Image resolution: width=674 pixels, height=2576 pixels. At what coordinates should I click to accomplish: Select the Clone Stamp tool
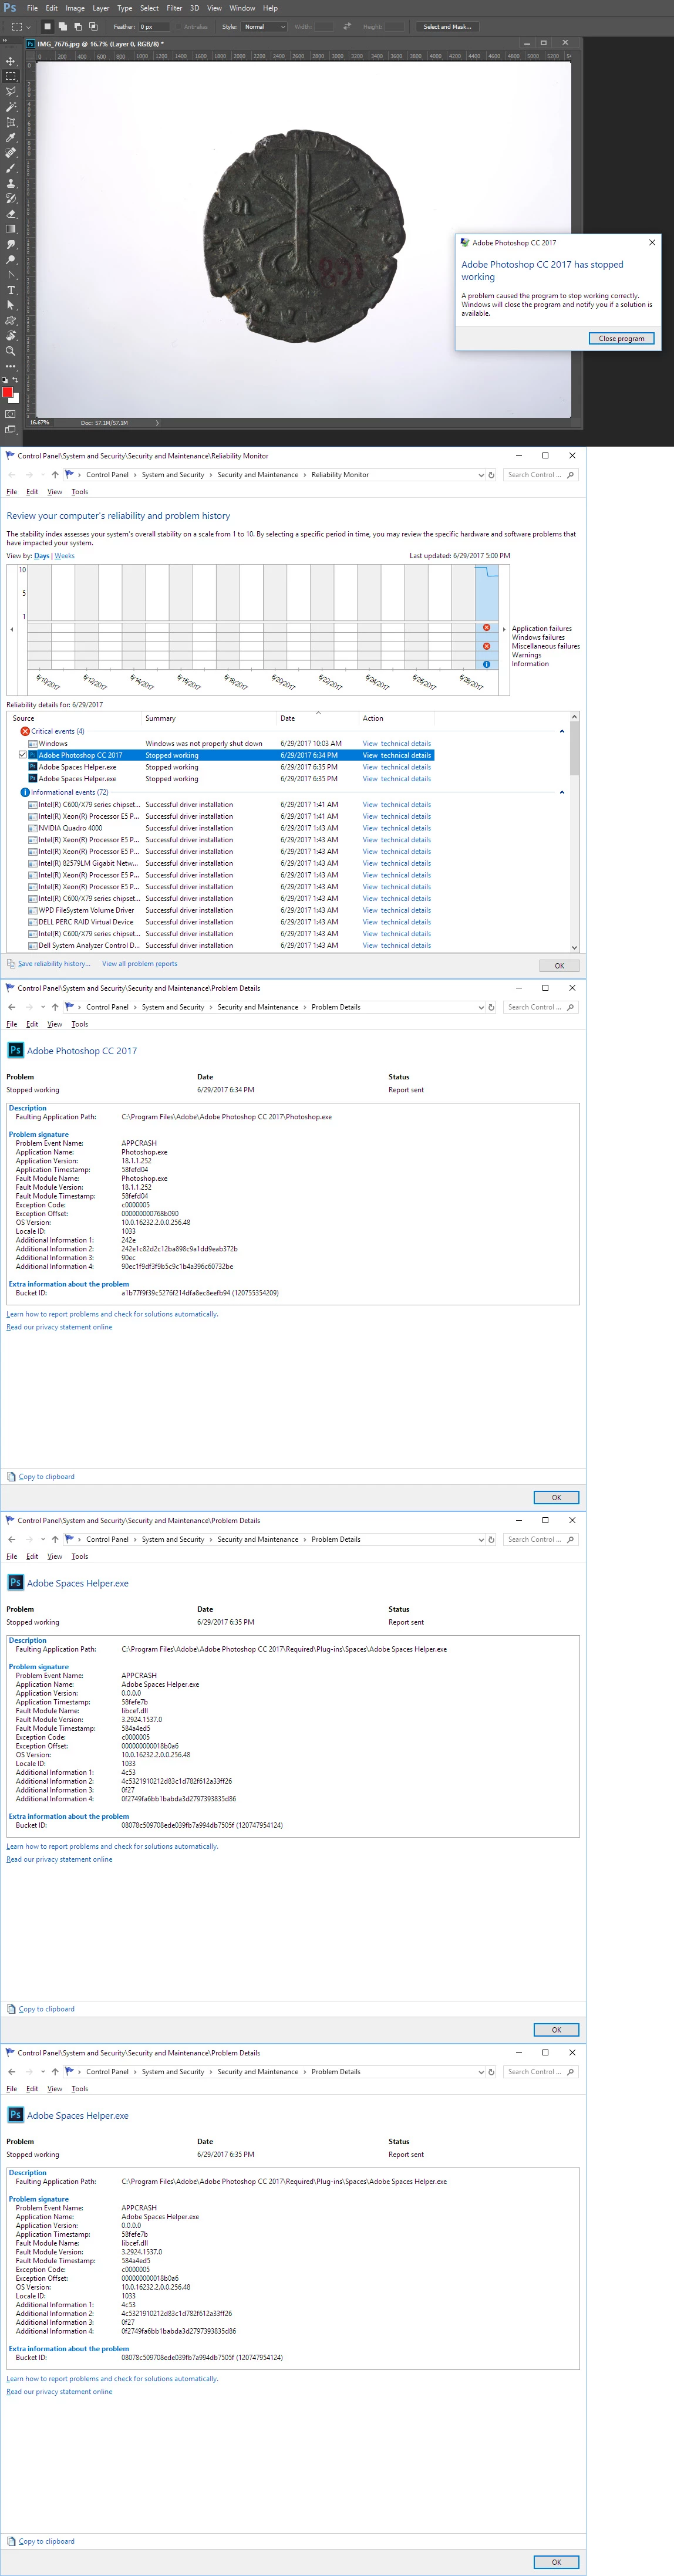11,183
